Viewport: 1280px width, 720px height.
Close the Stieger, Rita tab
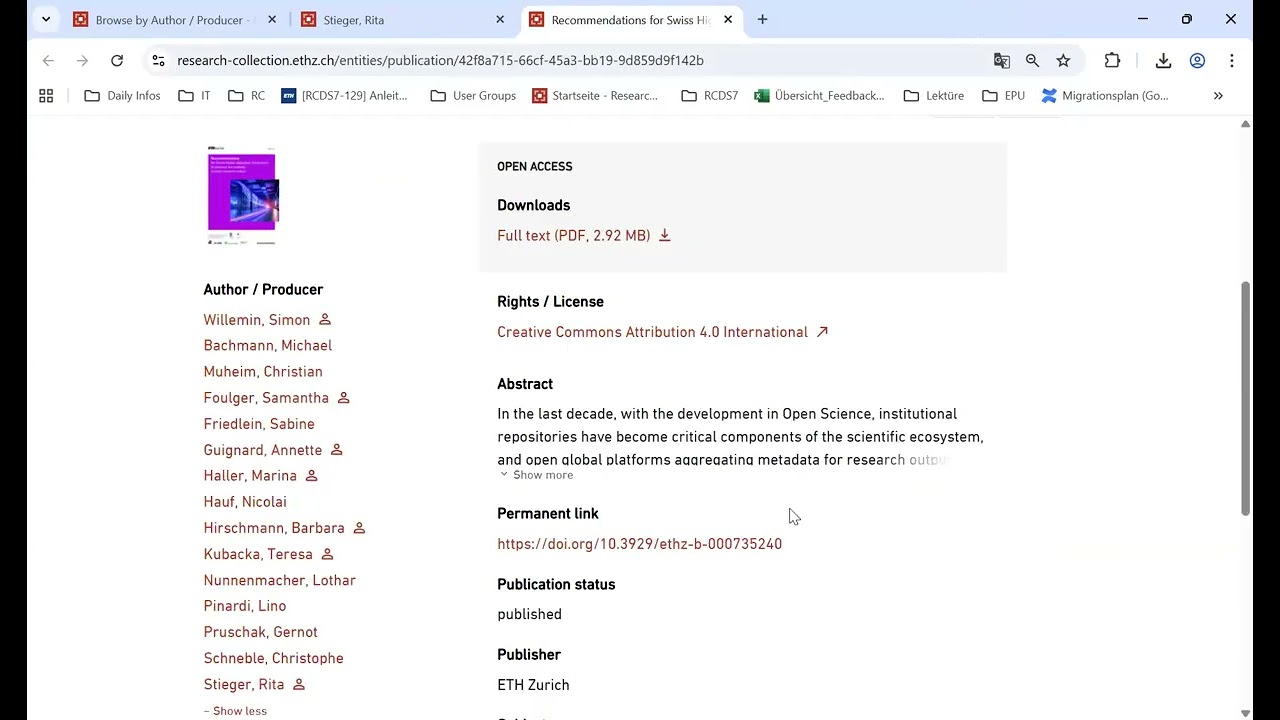[x=500, y=20]
